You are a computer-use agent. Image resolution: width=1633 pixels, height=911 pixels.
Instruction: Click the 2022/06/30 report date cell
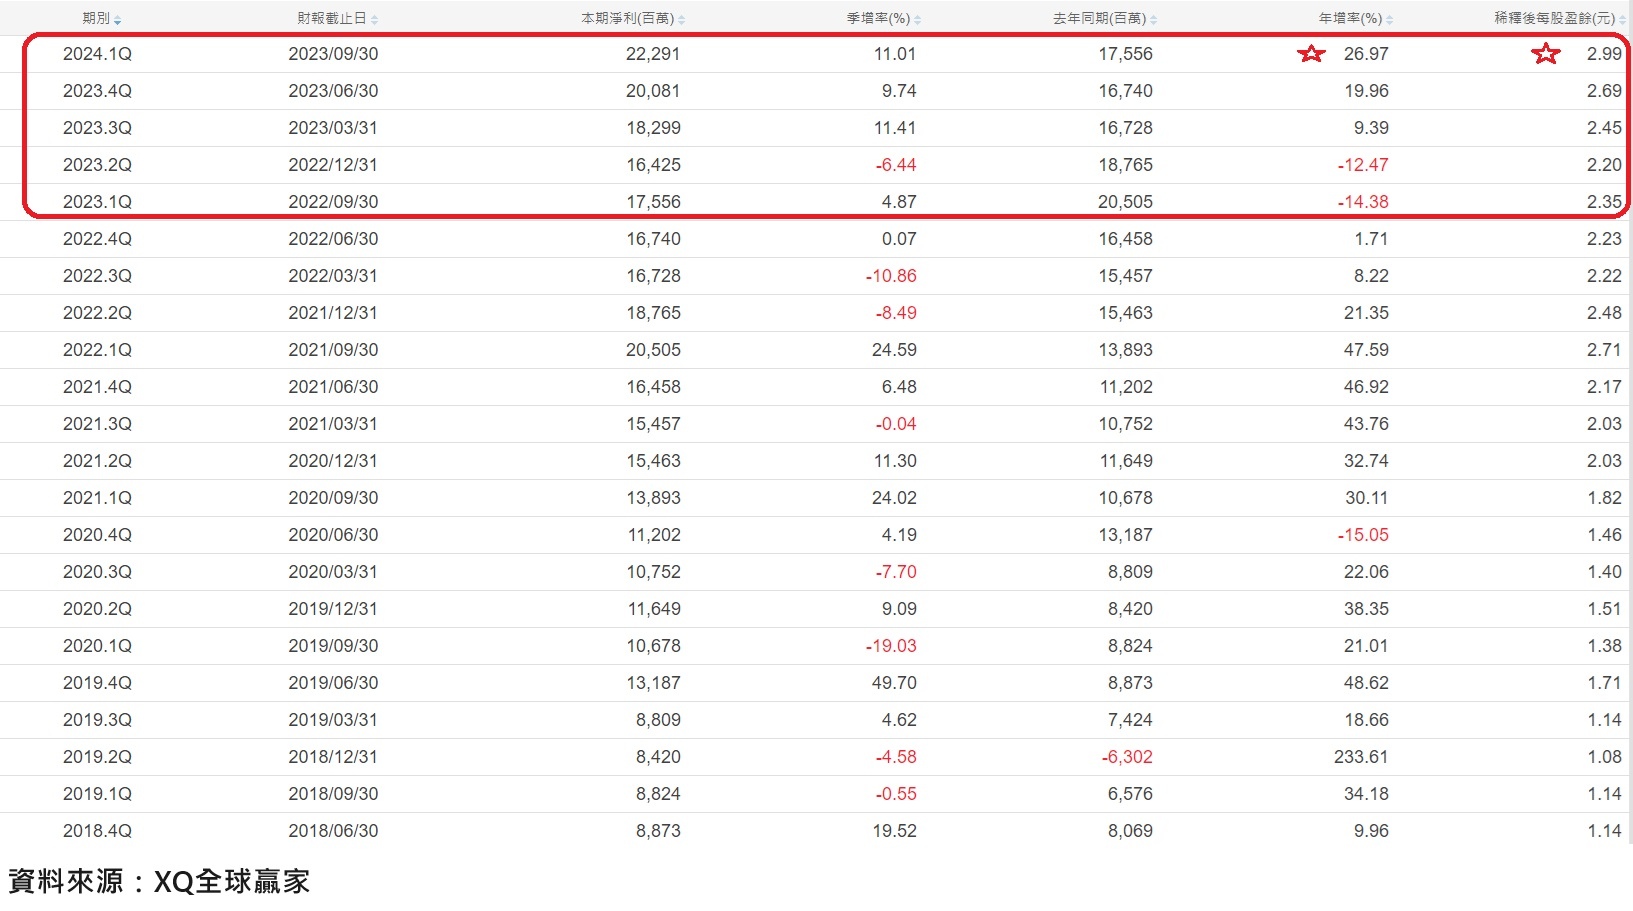(x=333, y=239)
